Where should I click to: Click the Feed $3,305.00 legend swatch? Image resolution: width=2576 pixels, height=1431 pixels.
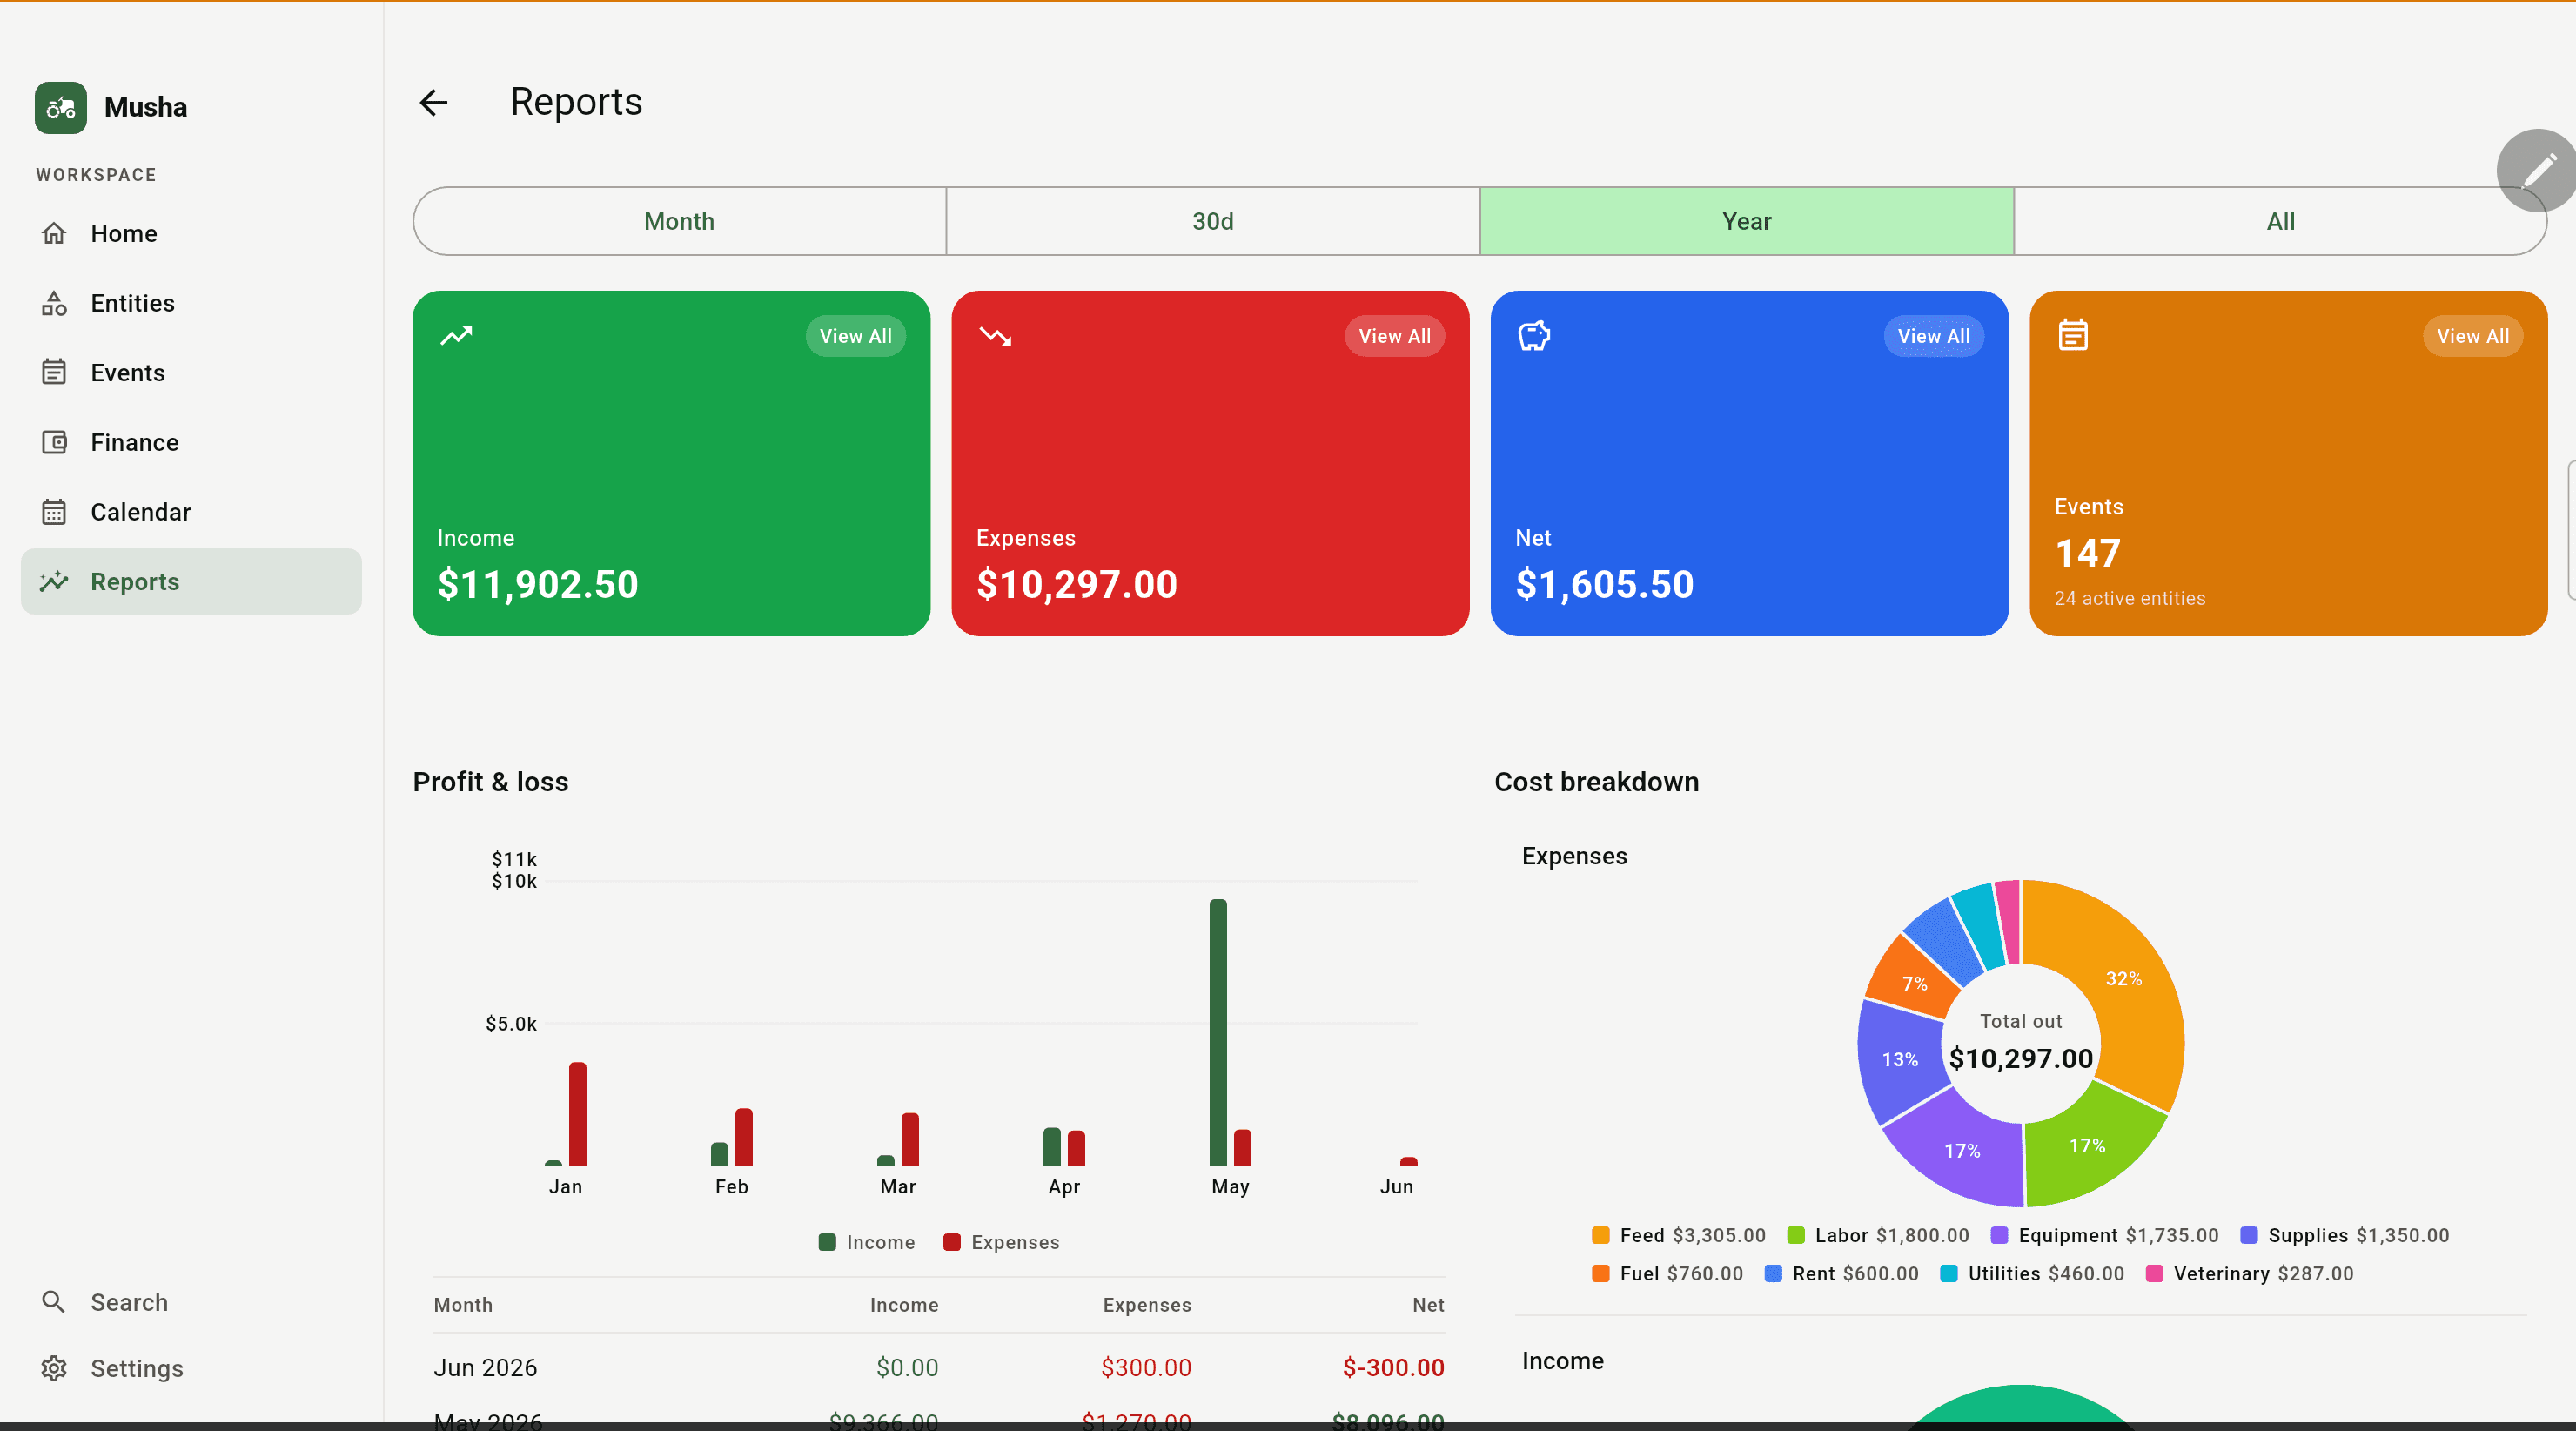1600,1235
